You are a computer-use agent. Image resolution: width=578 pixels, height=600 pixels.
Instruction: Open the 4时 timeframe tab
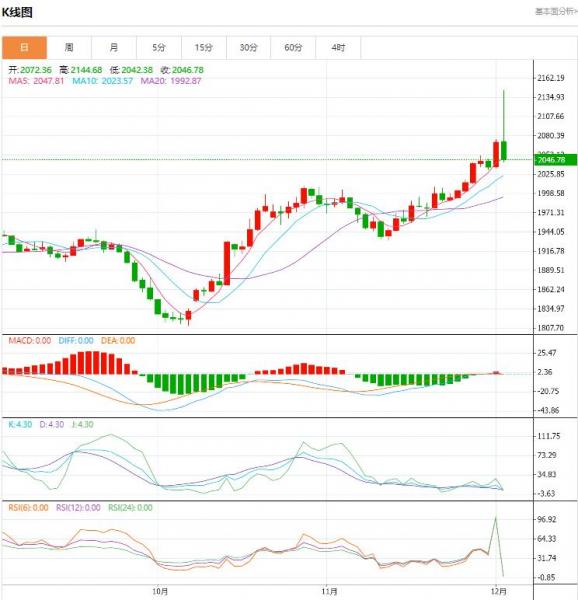tap(339, 47)
